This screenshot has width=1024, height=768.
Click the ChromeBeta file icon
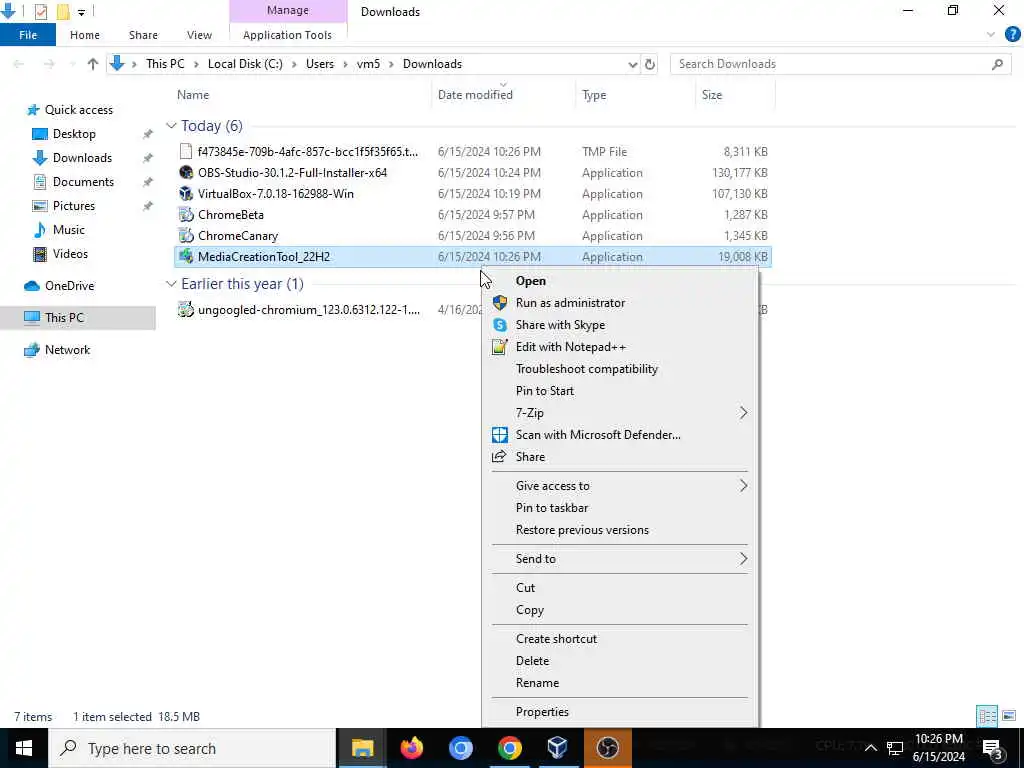pyautogui.click(x=186, y=215)
